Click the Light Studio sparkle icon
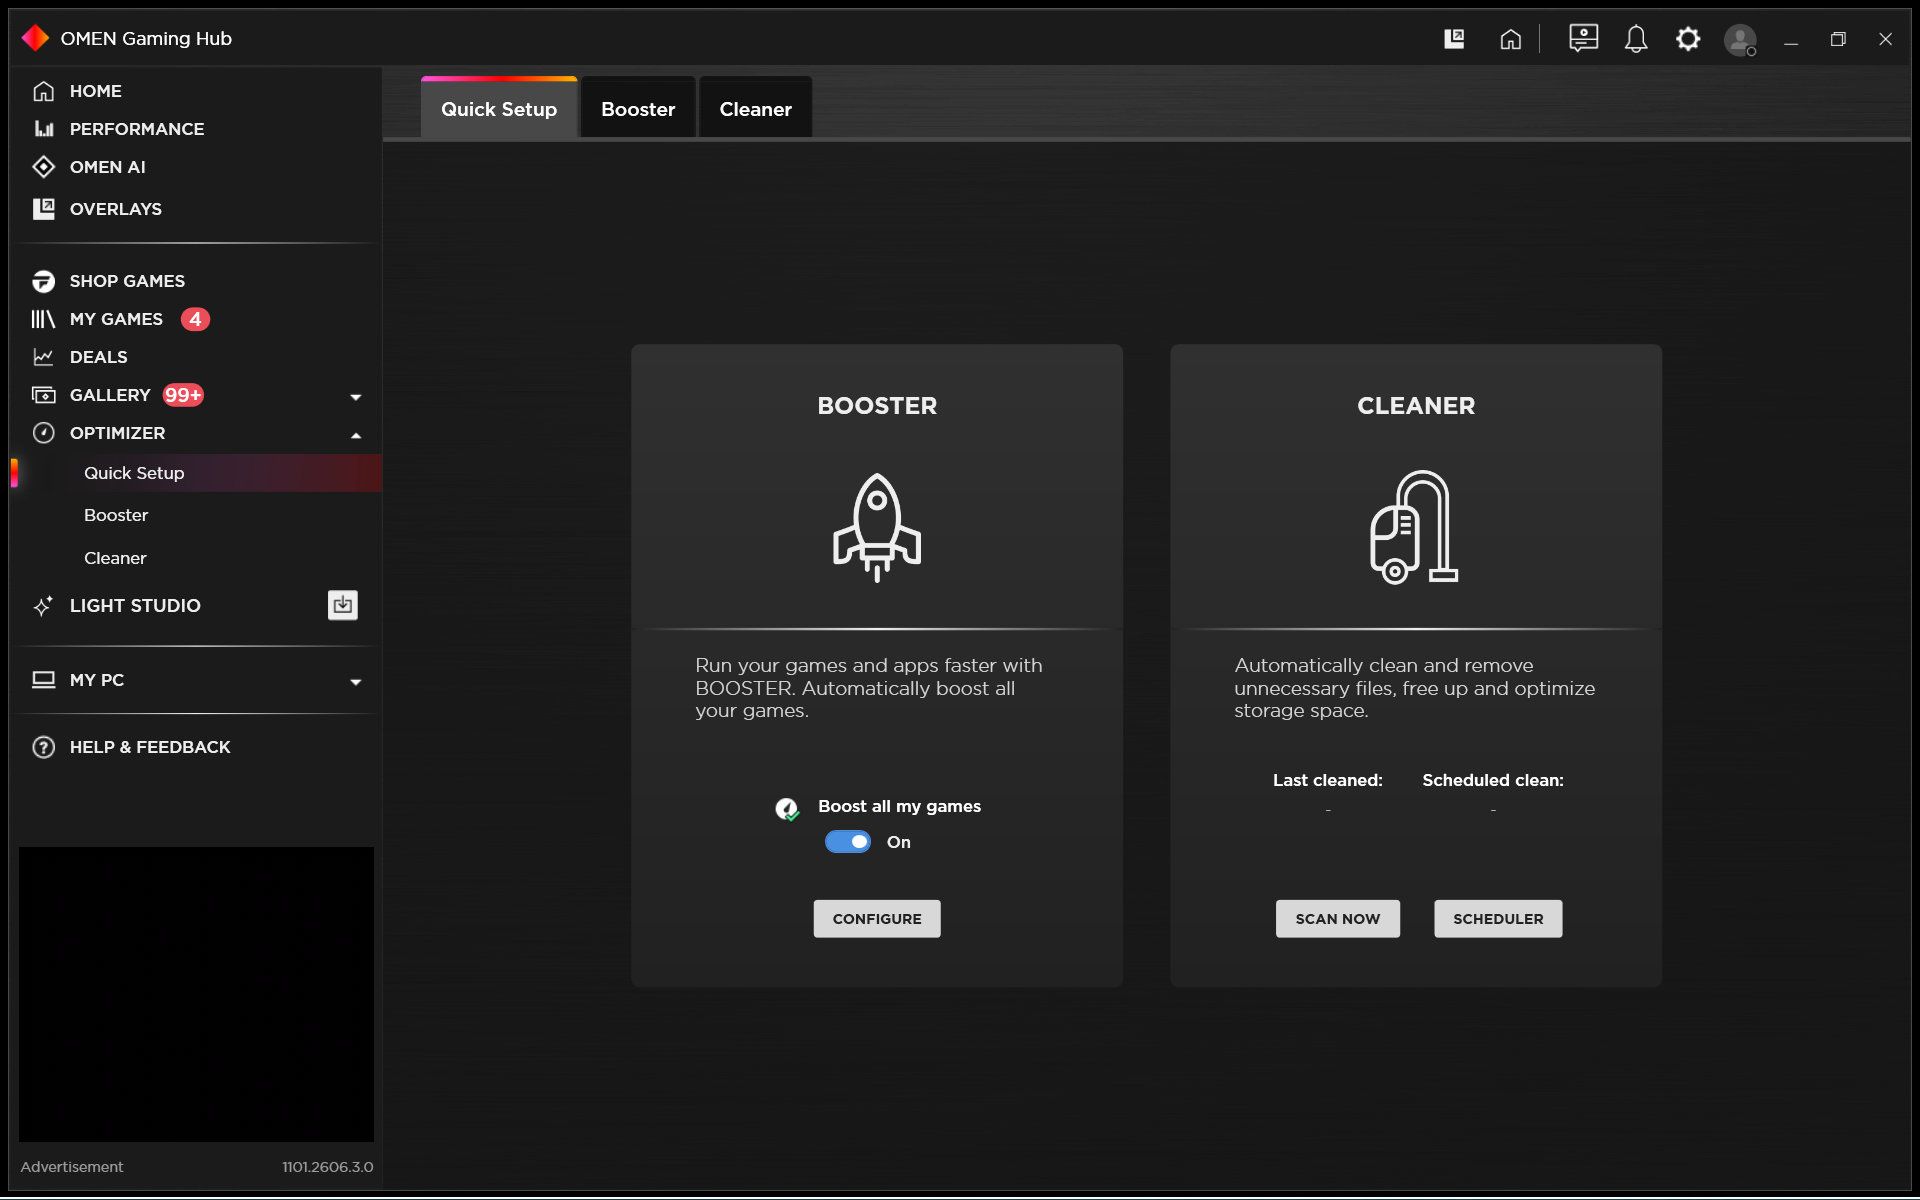1920x1200 pixels. [43, 605]
